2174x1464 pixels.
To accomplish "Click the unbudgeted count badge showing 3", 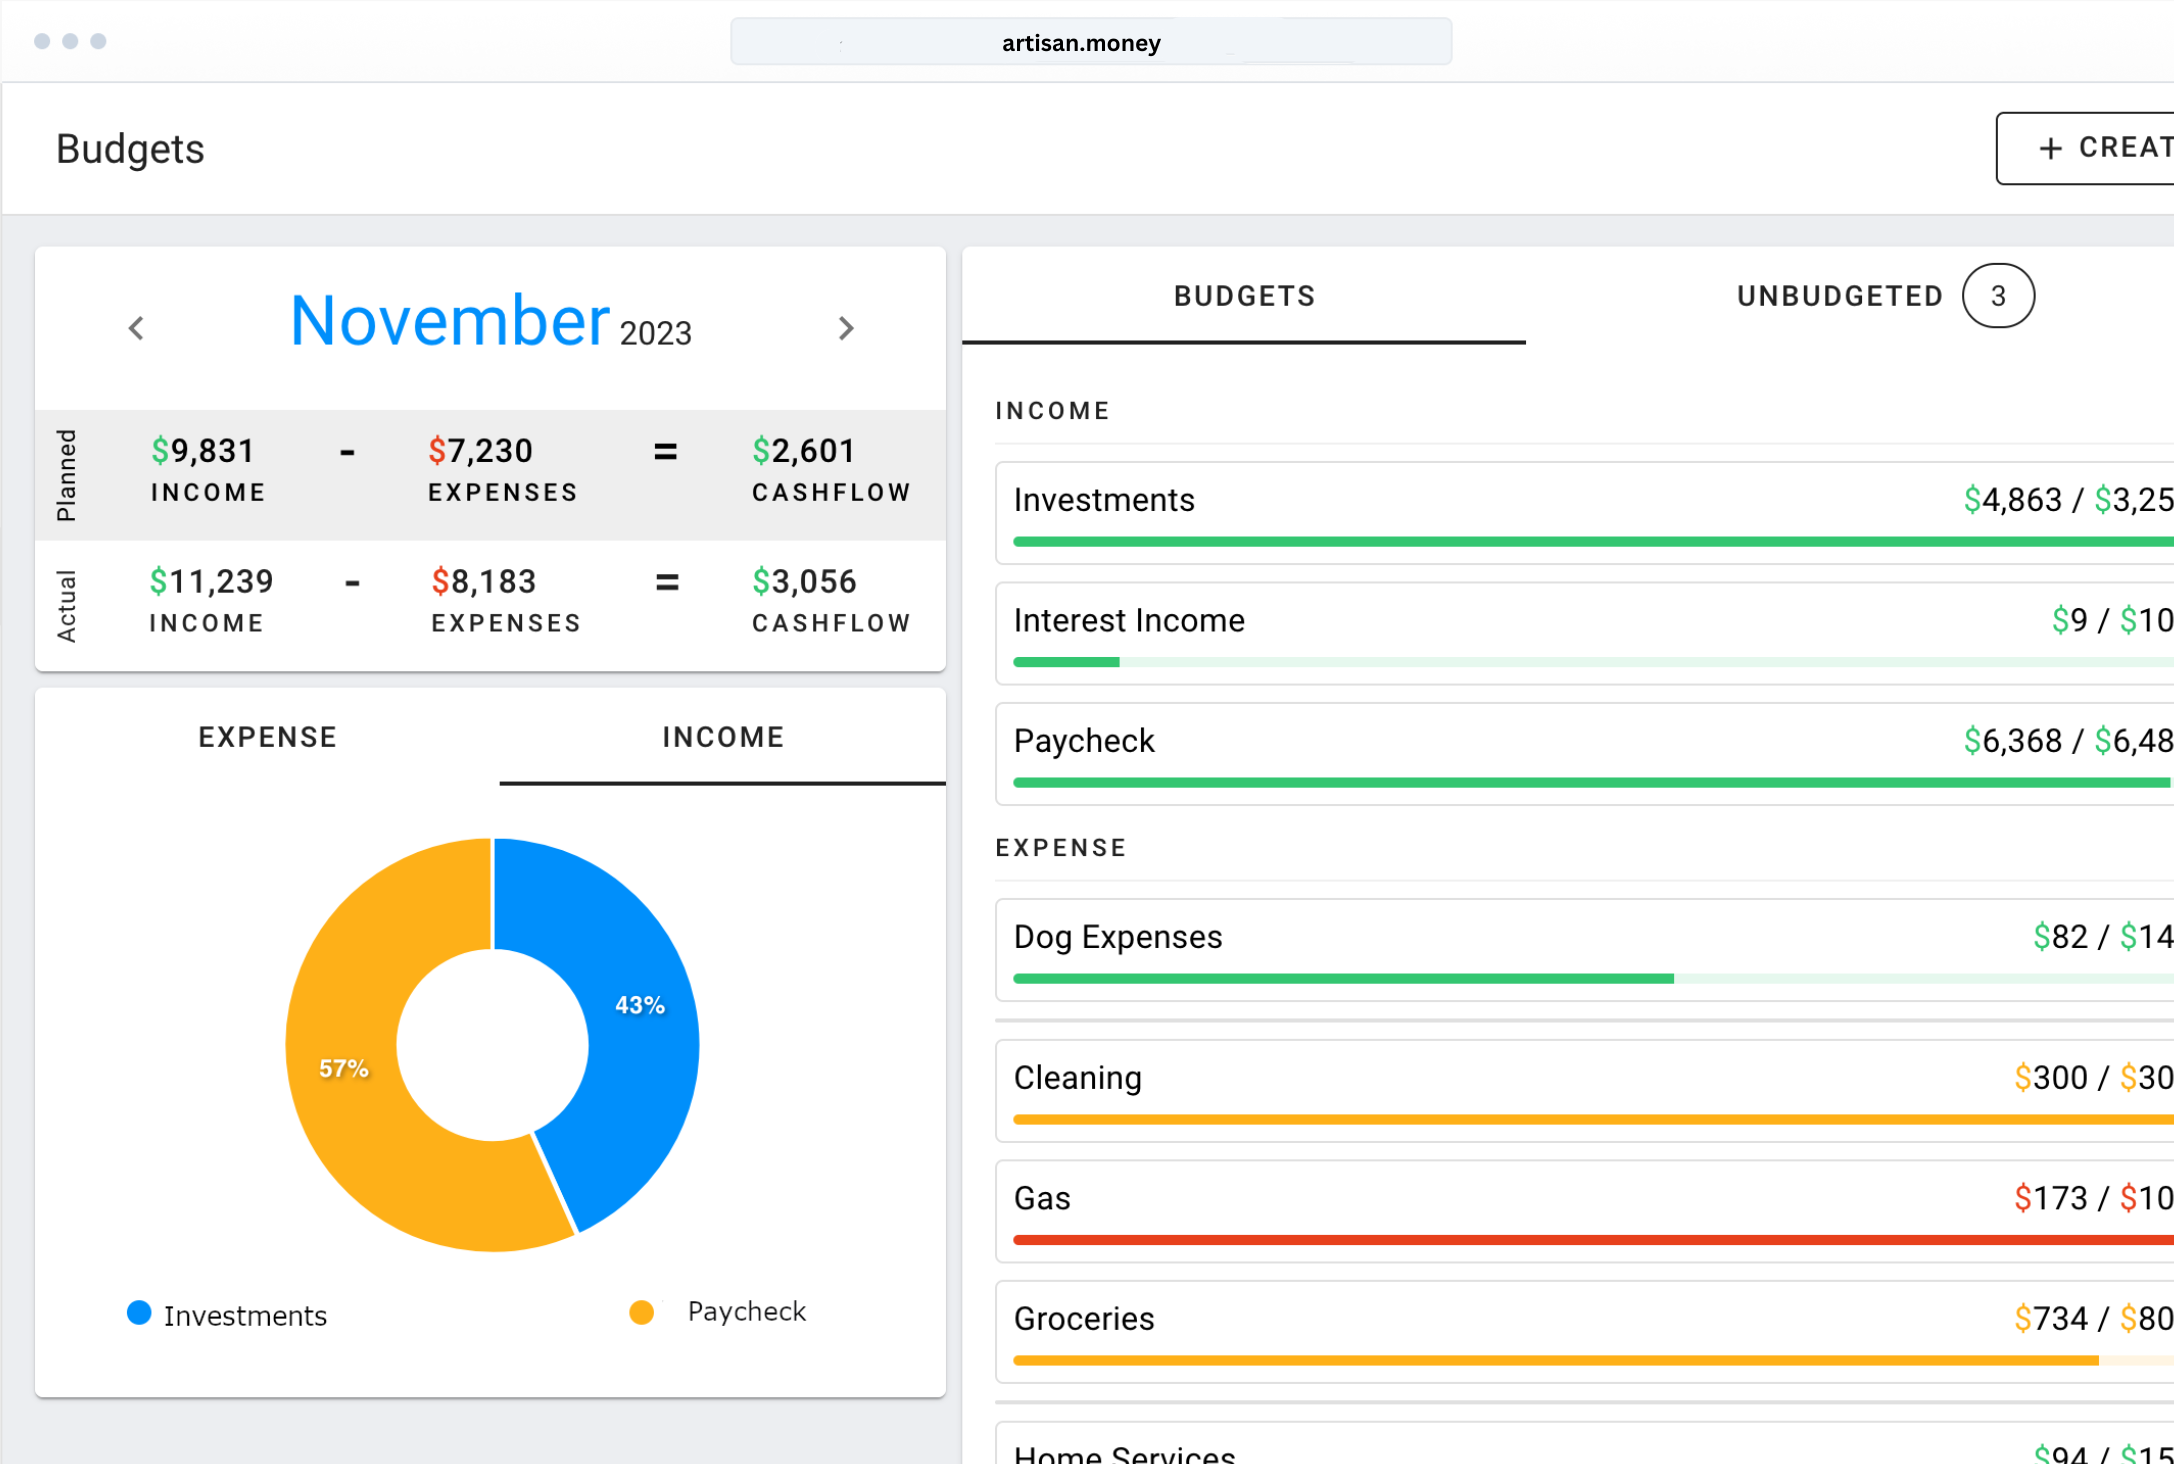I will tap(1997, 296).
